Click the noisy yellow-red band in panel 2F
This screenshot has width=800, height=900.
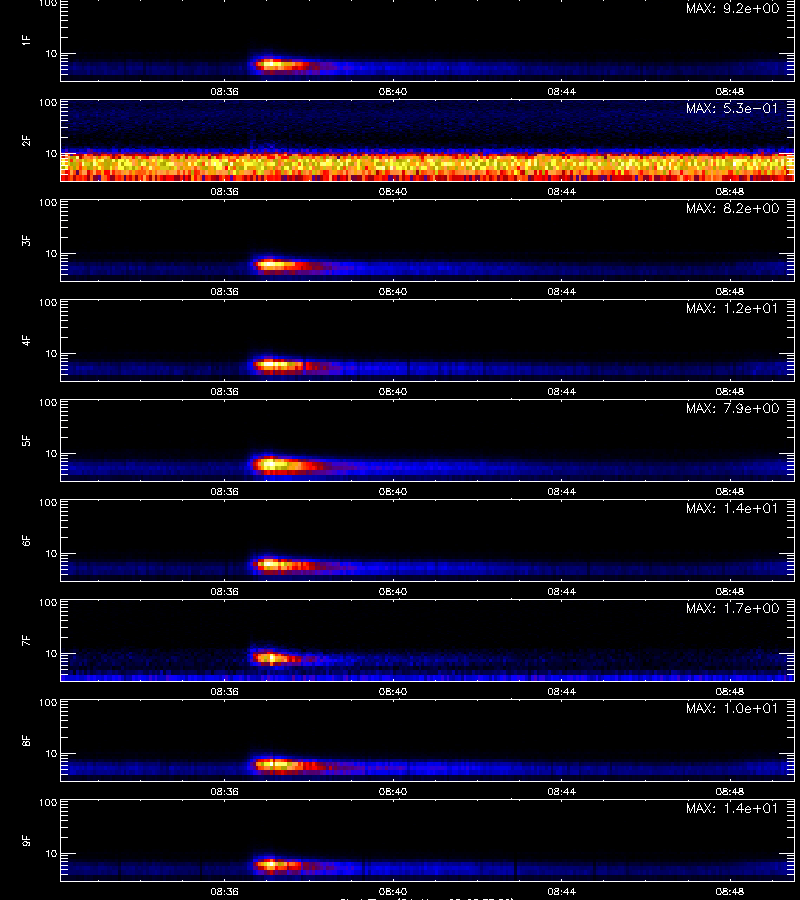click(x=428, y=167)
